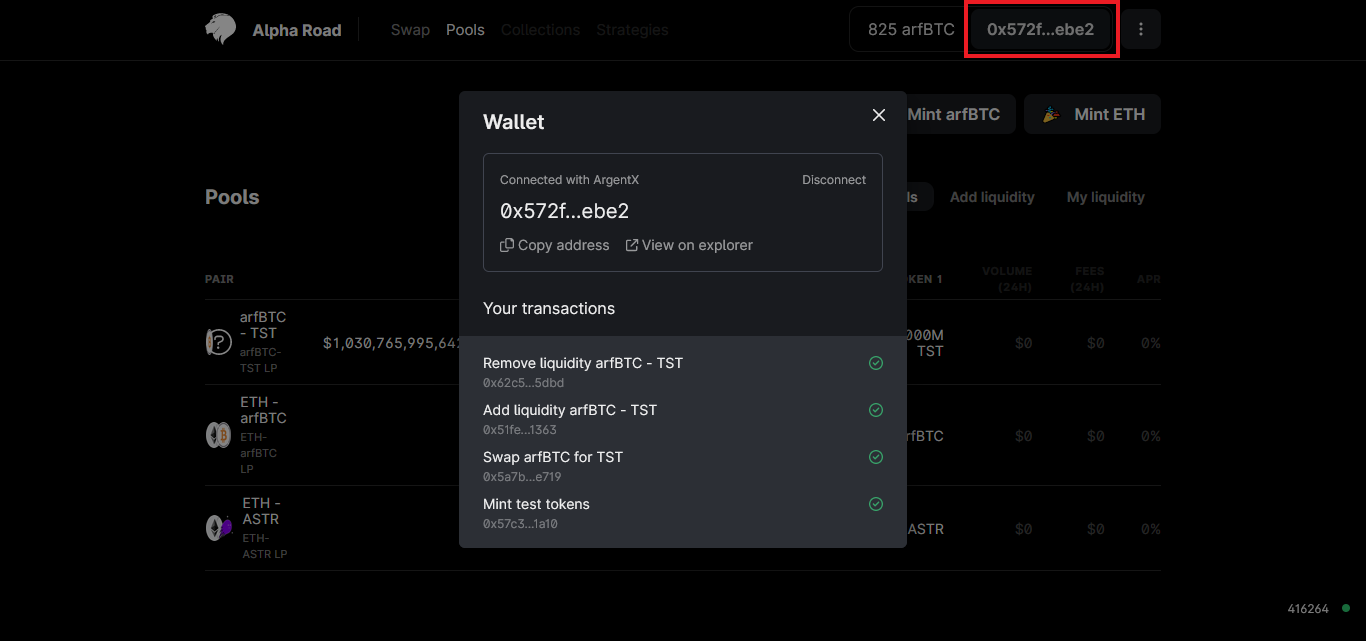Switch to the Add liquidity tab

(x=992, y=197)
